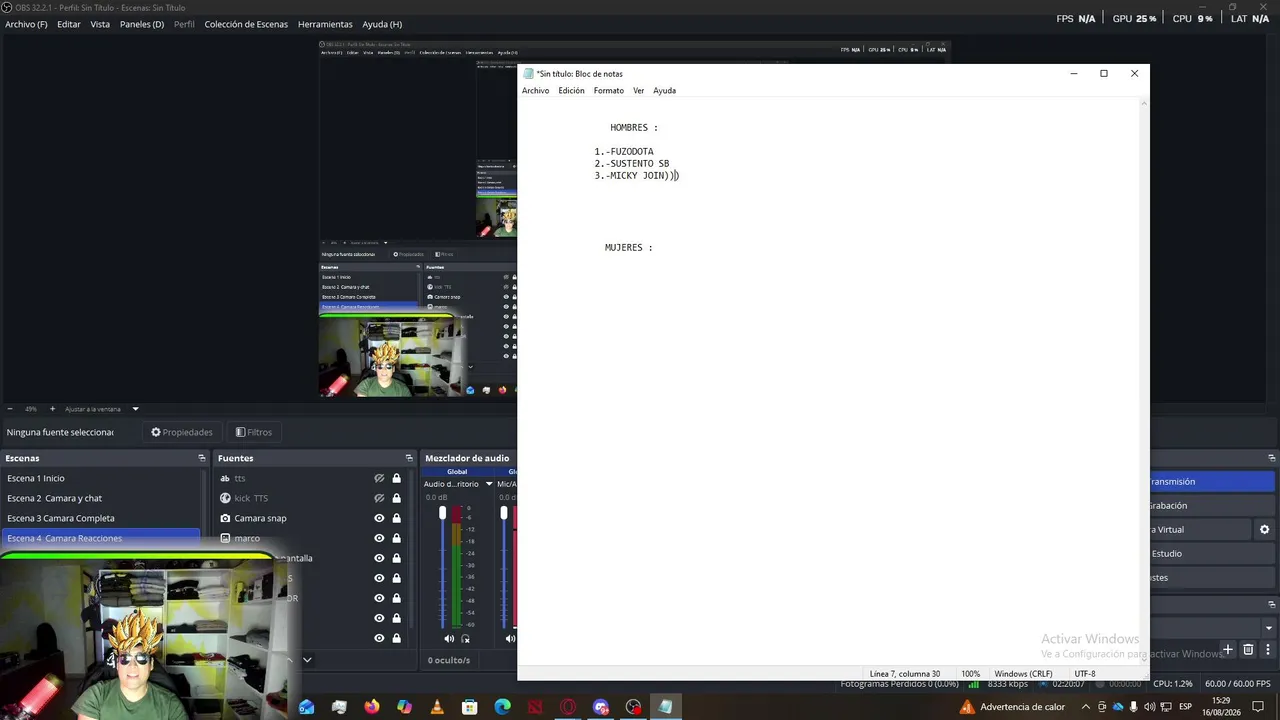Open Notepad's Ayuda menu
This screenshot has height=720, width=1280.
(x=664, y=90)
